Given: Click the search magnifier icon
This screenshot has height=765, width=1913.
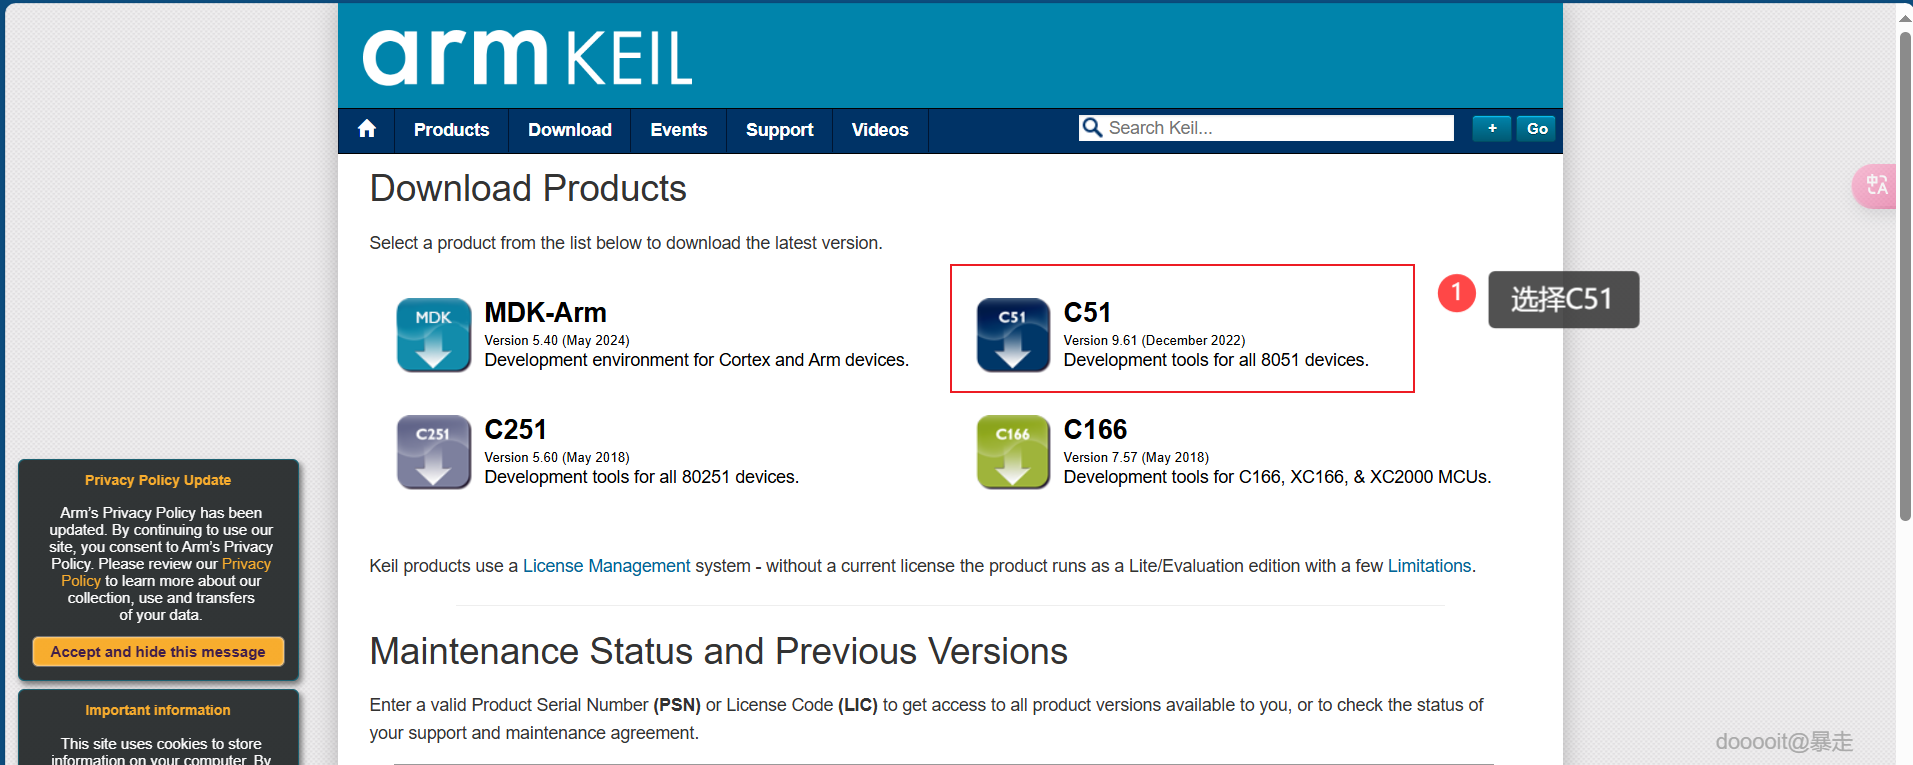Looking at the screenshot, I should click(x=1092, y=128).
